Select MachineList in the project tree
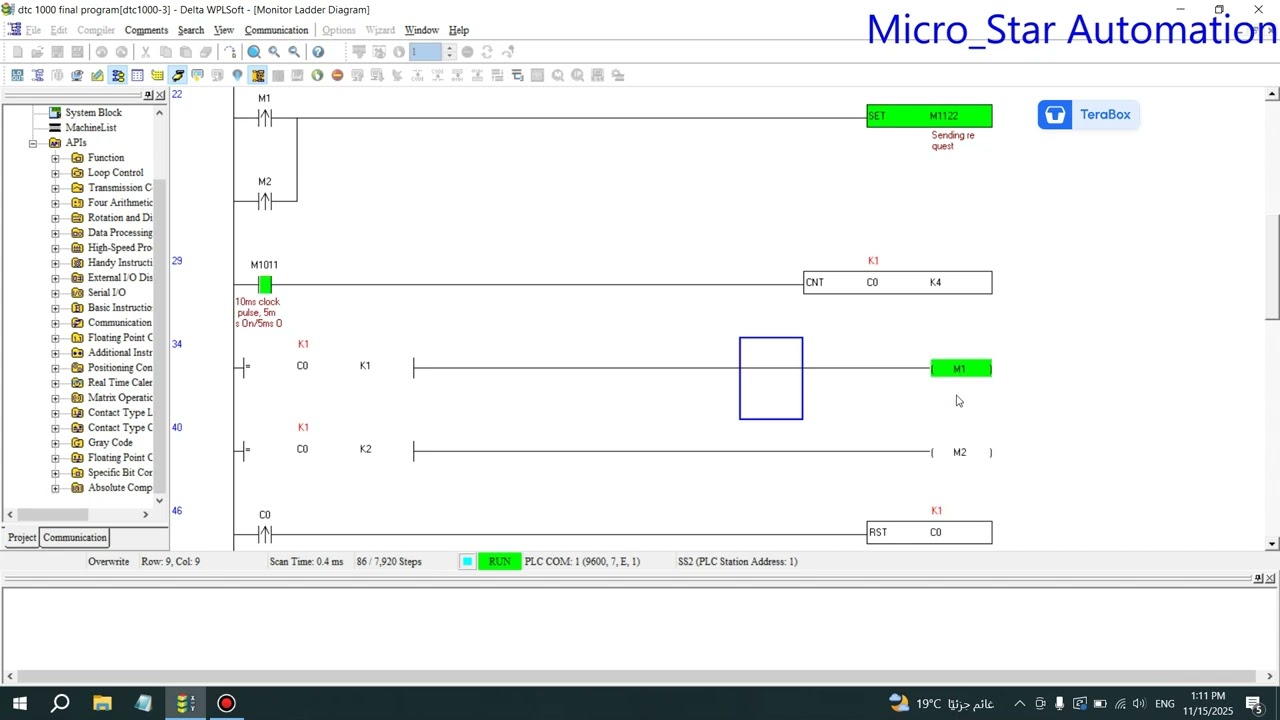Viewport: 1280px width, 720px height. [91, 128]
